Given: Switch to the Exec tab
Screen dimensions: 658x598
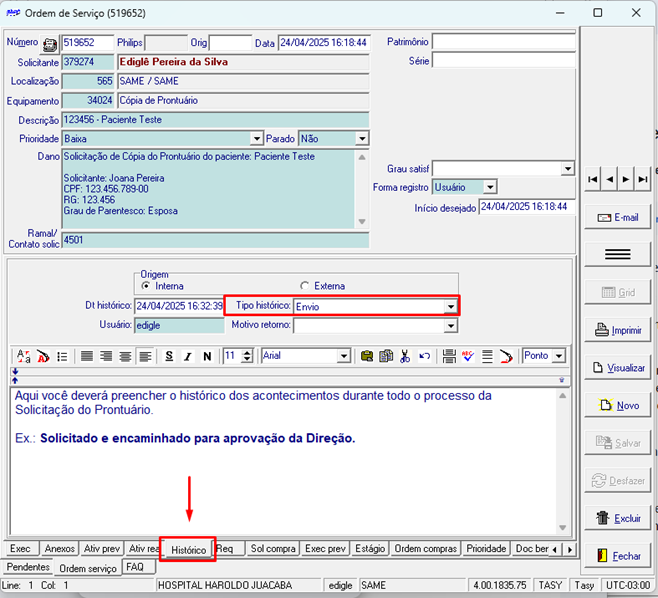Looking at the screenshot, I should pyautogui.click(x=20, y=548).
